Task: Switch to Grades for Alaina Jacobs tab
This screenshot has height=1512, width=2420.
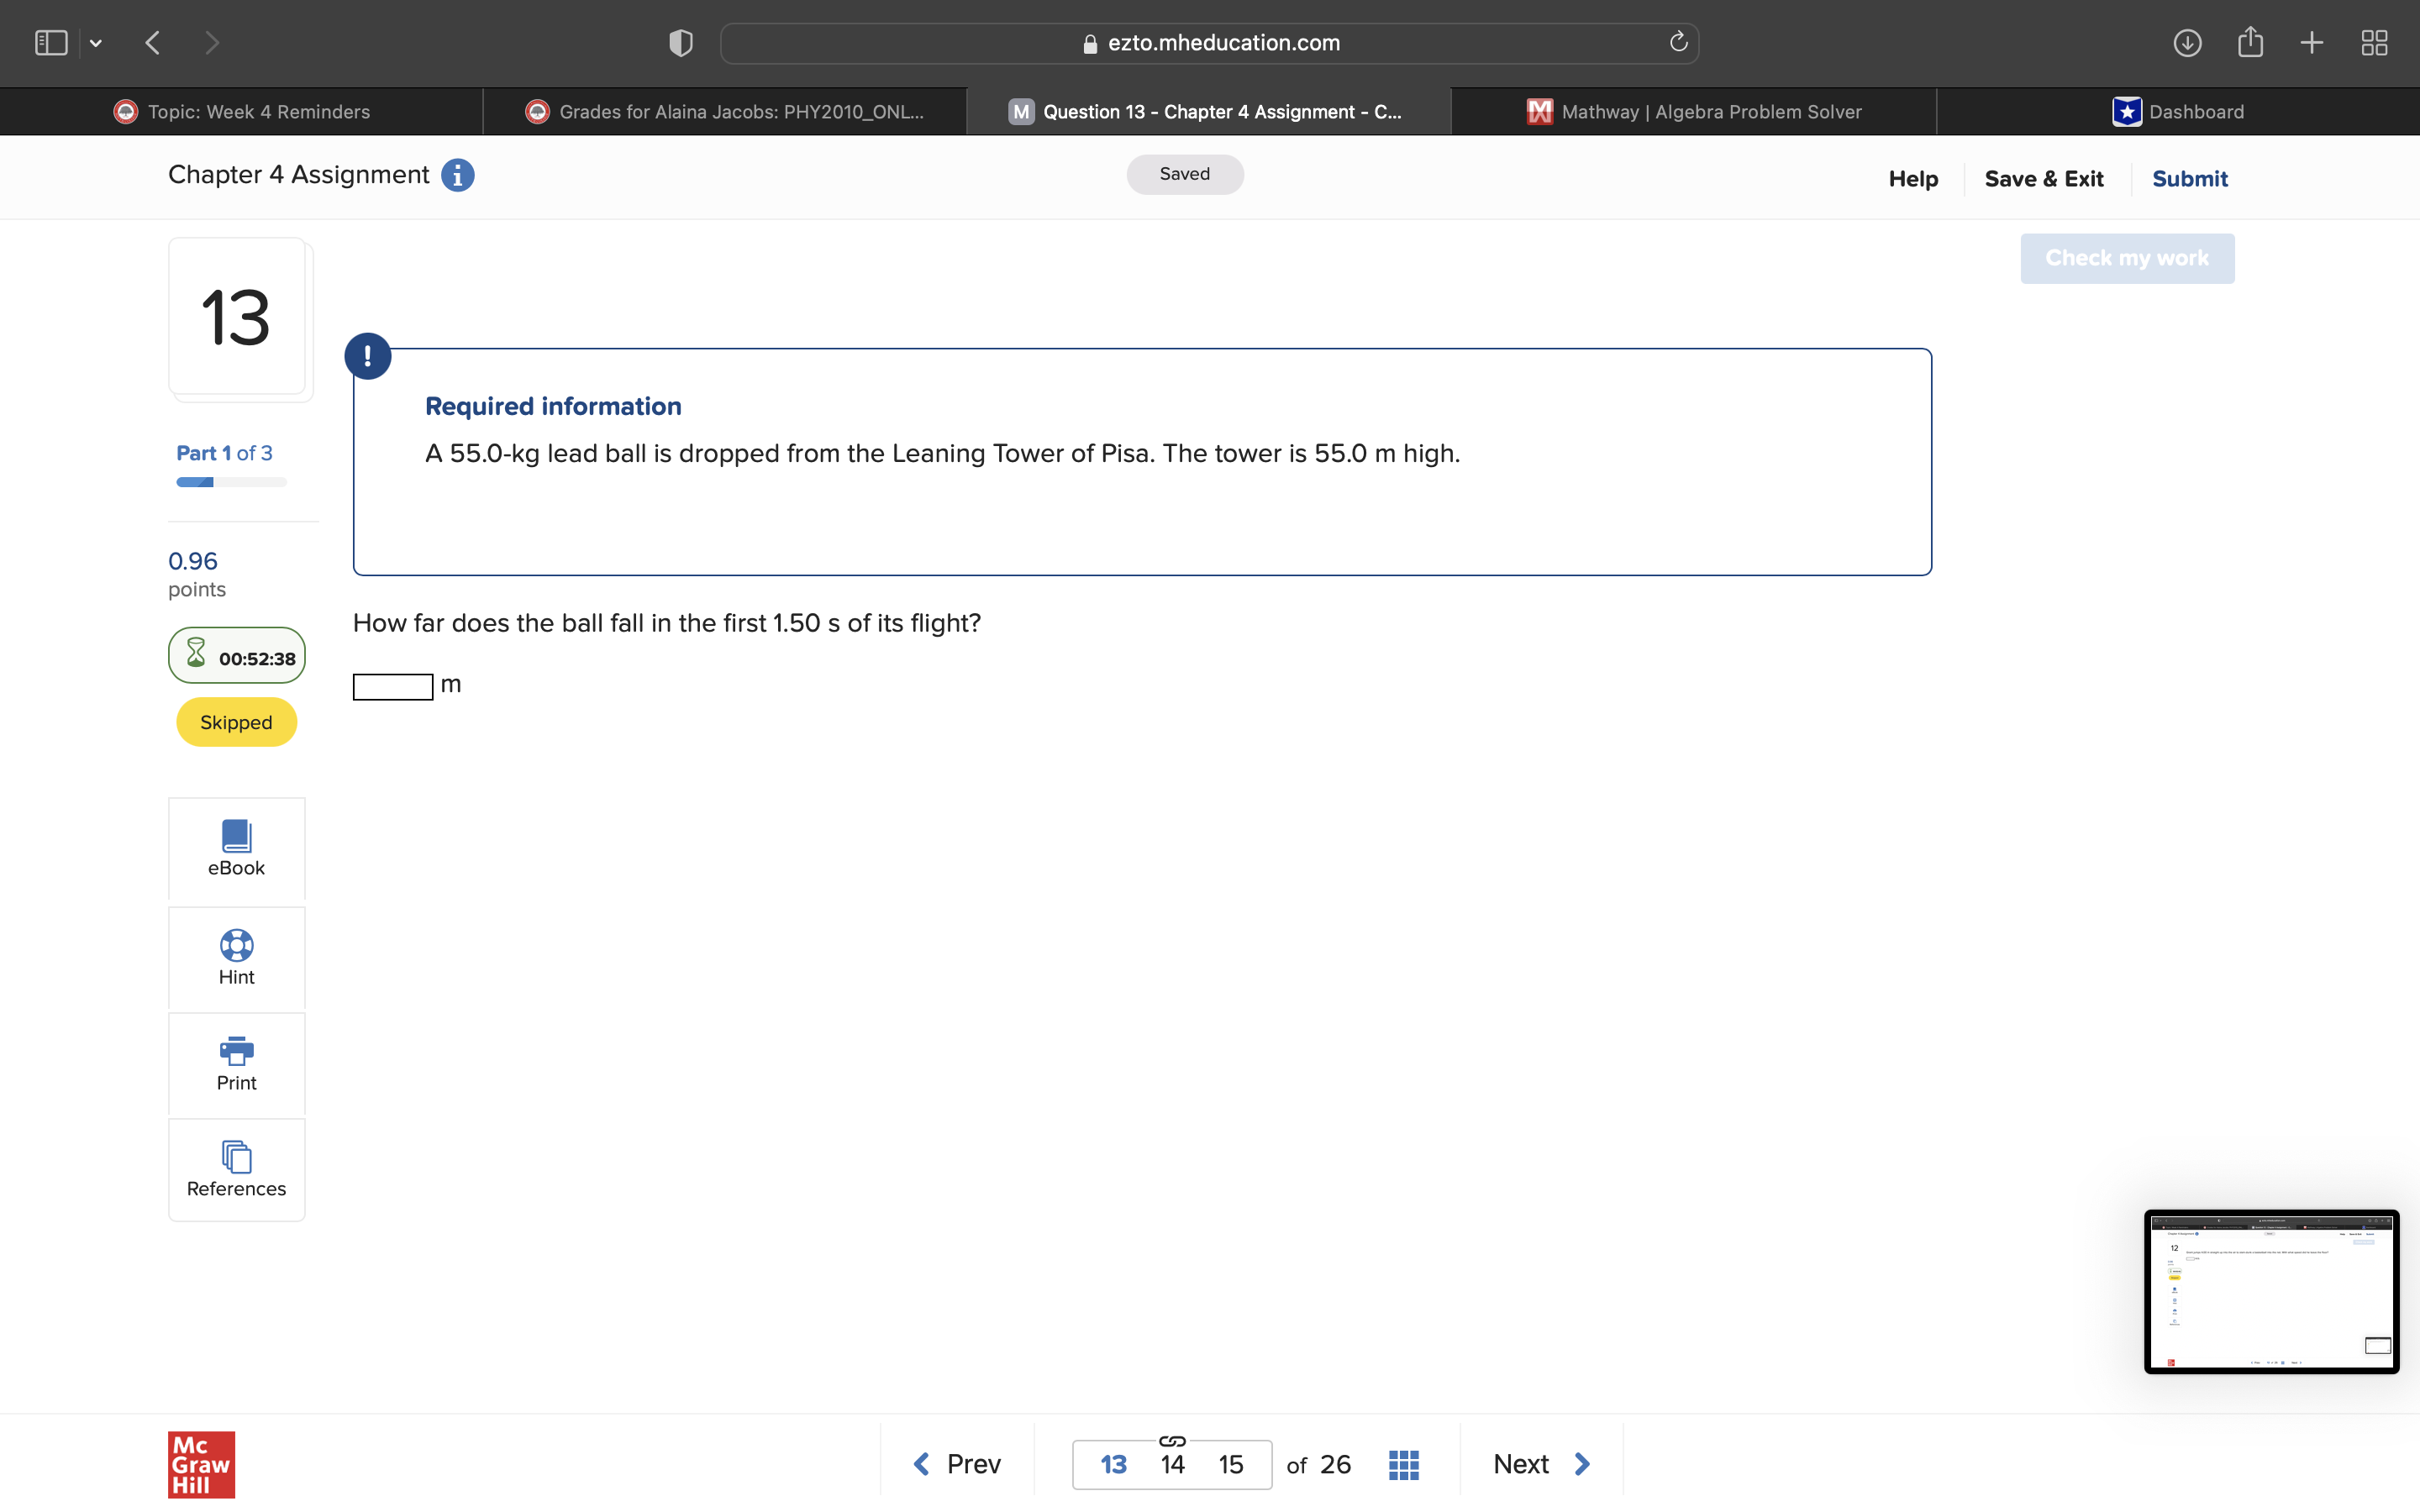Action: [x=724, y=112]
